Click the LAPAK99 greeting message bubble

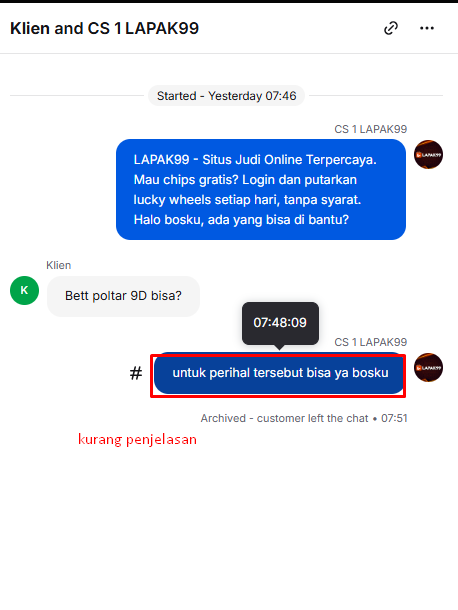(261, 189)
